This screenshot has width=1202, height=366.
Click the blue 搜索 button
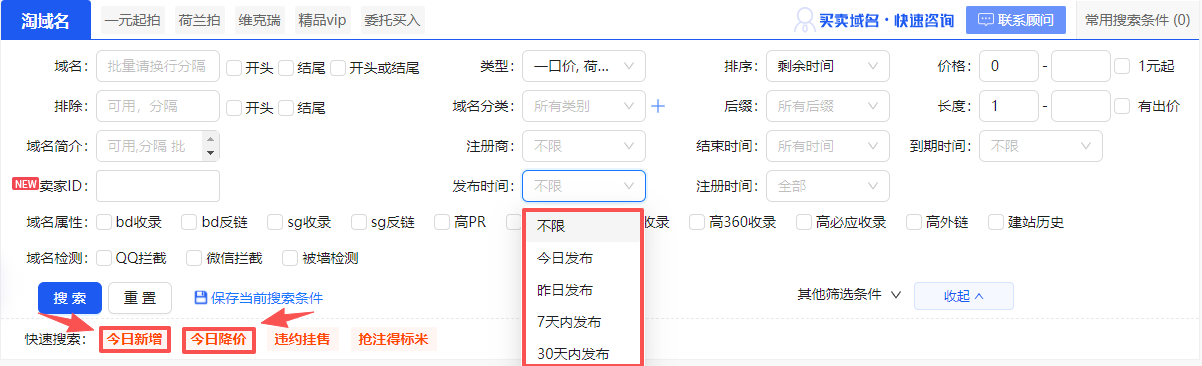[70, 297]
